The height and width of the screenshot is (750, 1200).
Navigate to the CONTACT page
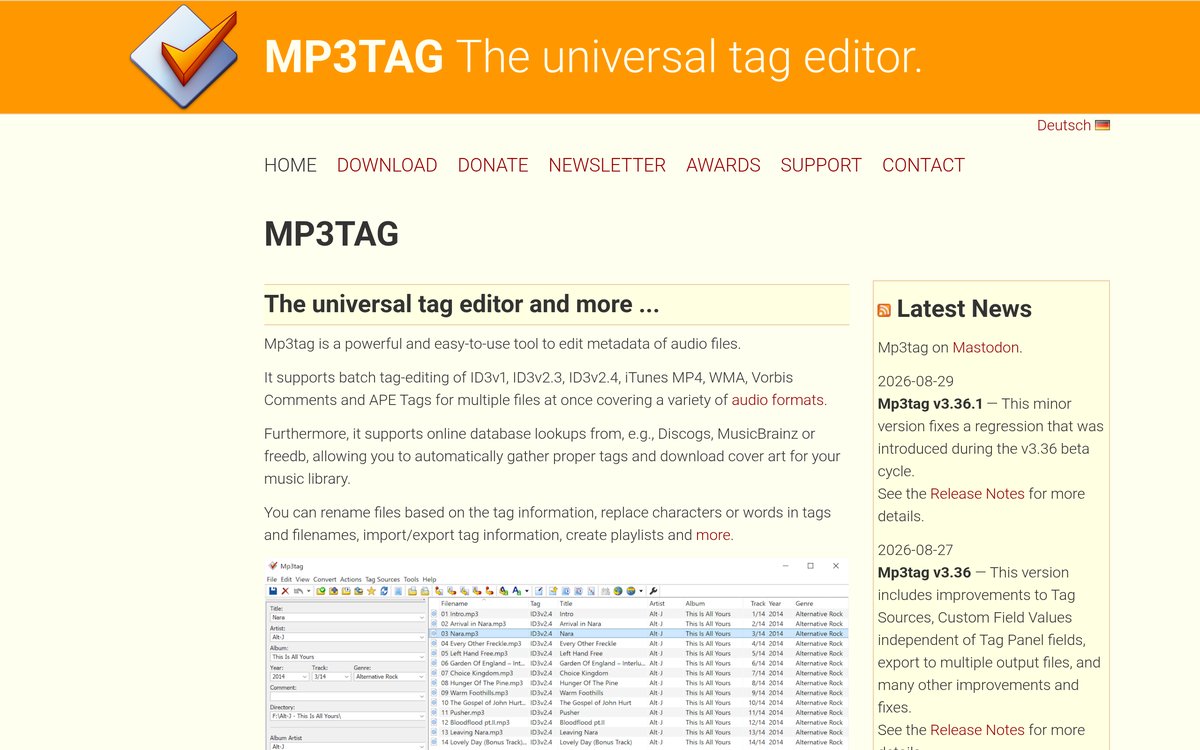tap(923, 165)
